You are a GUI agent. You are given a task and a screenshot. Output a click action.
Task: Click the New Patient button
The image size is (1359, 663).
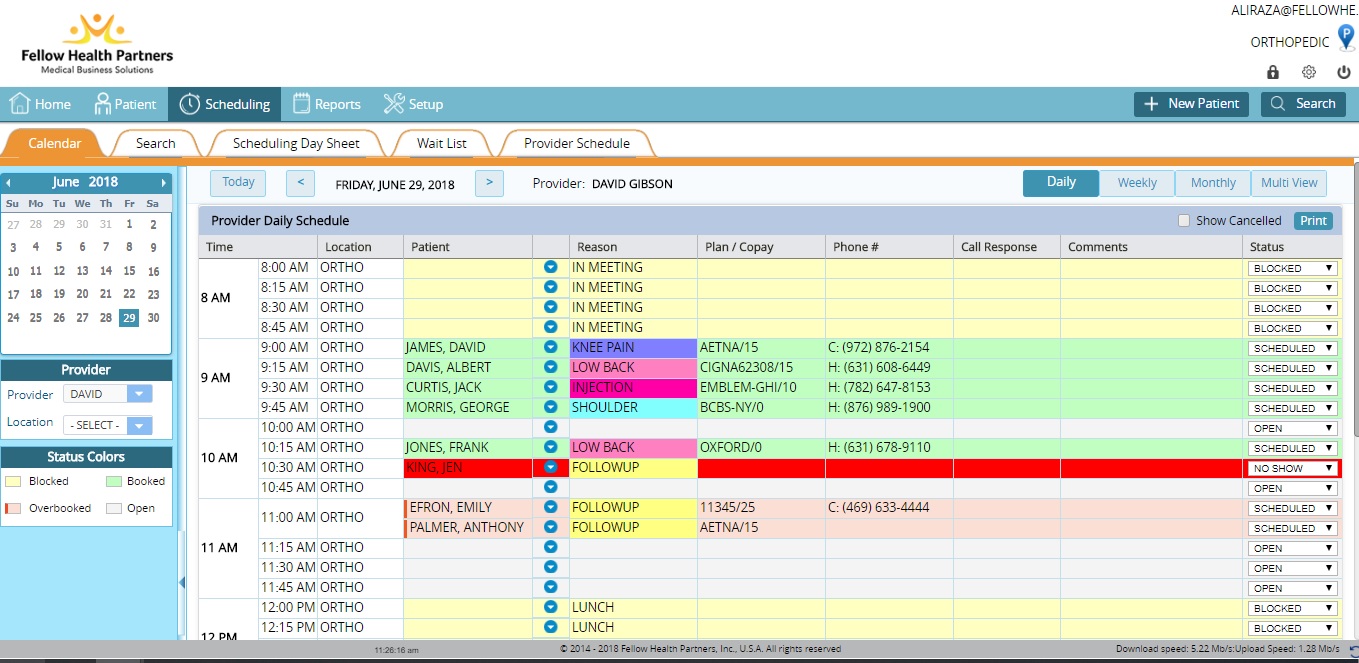1190,104
